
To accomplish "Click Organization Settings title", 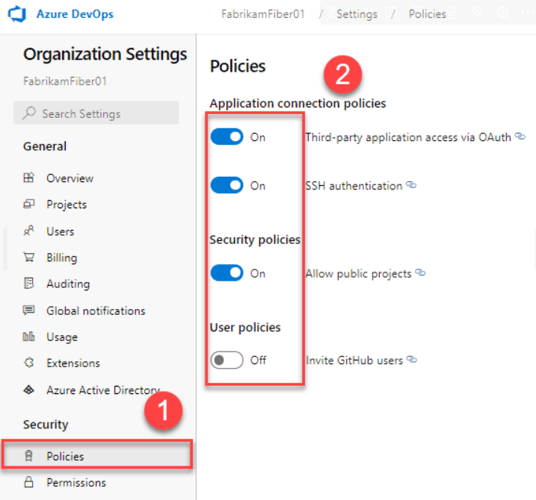I will [x=105, y=54].
